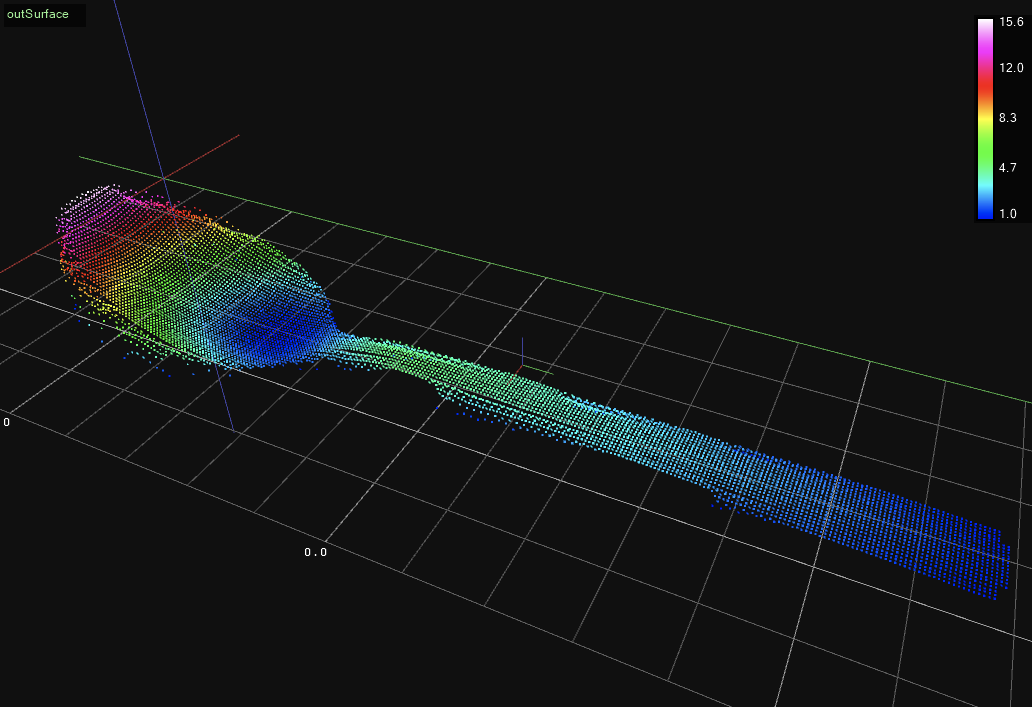This screenshot has height=707, width=1032.
Task: Click the 0.0 grid axis label
Action: pyautogui.click(x=316, y=552)
